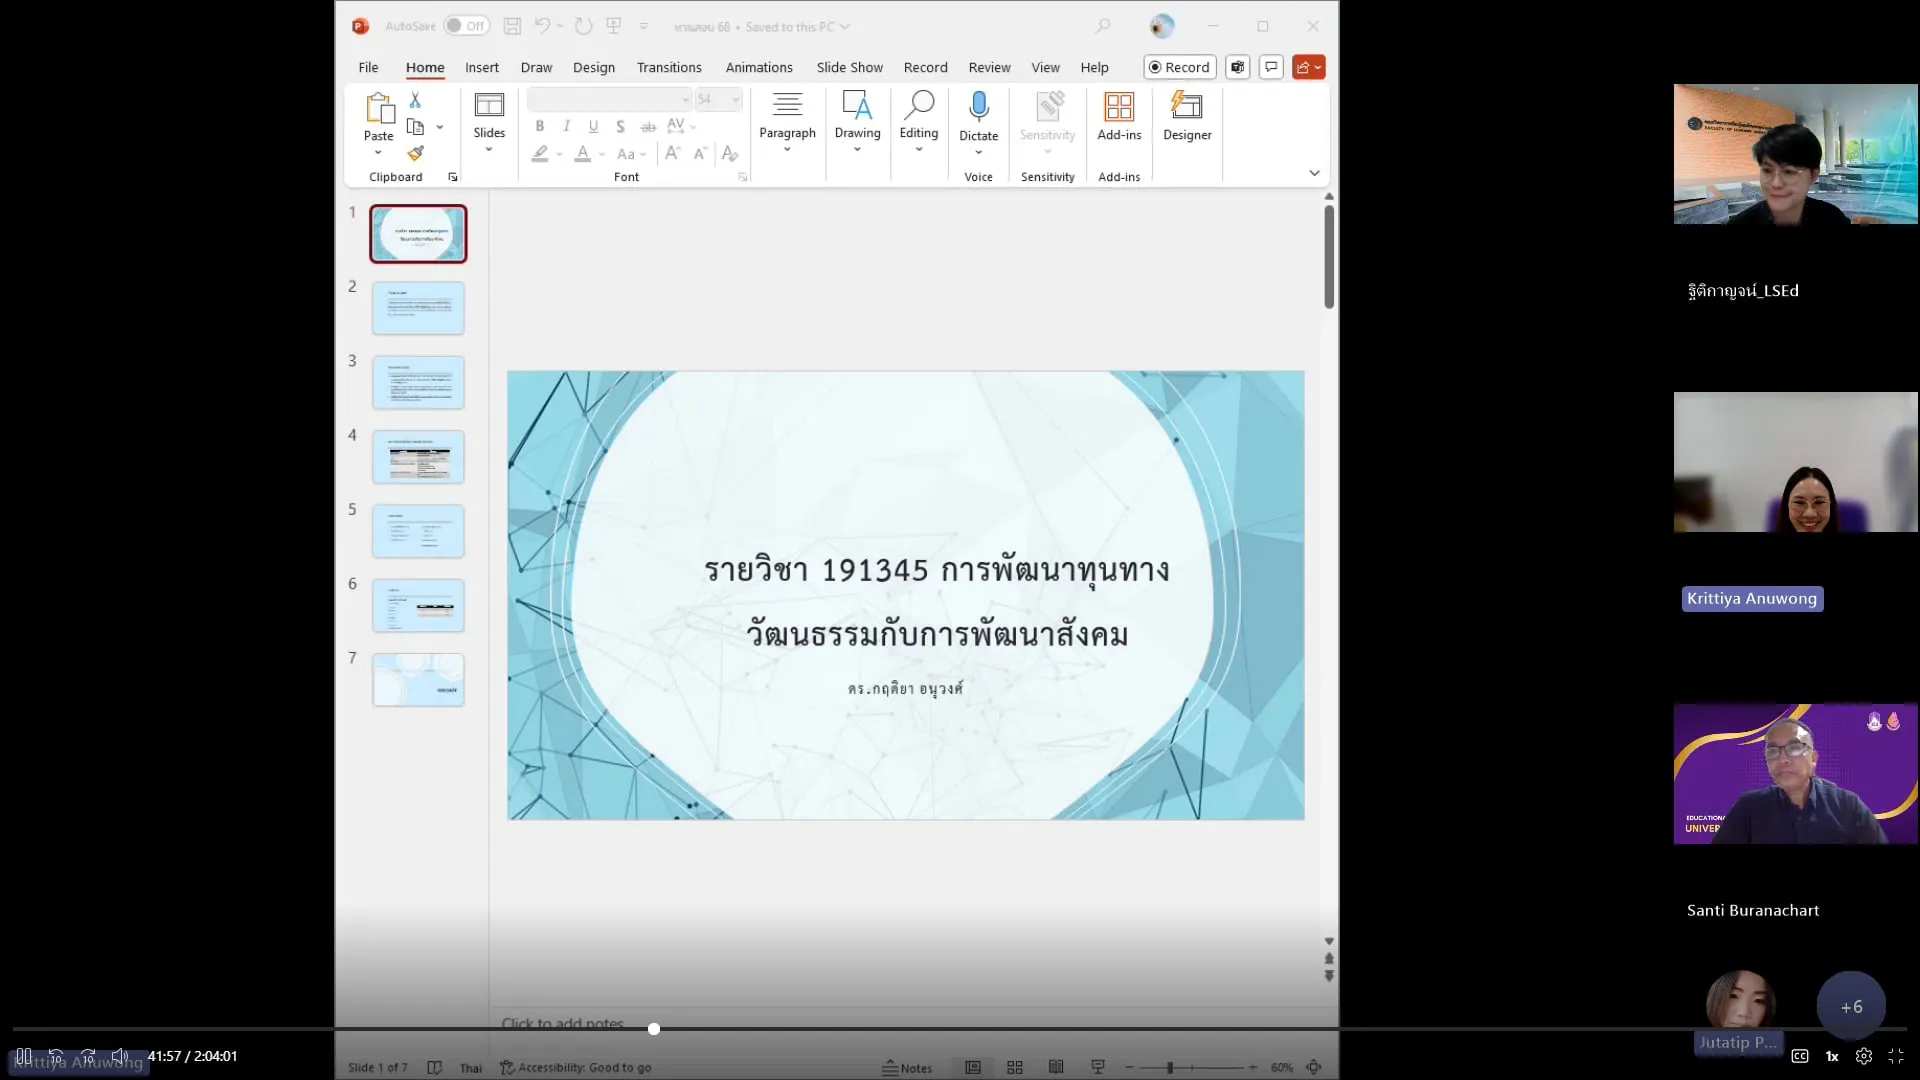Screen dimensions: 1920x1080
Task: Start Slide Show from the status bar icon
Action: pyautogui.click(x=1097, y=1067)
